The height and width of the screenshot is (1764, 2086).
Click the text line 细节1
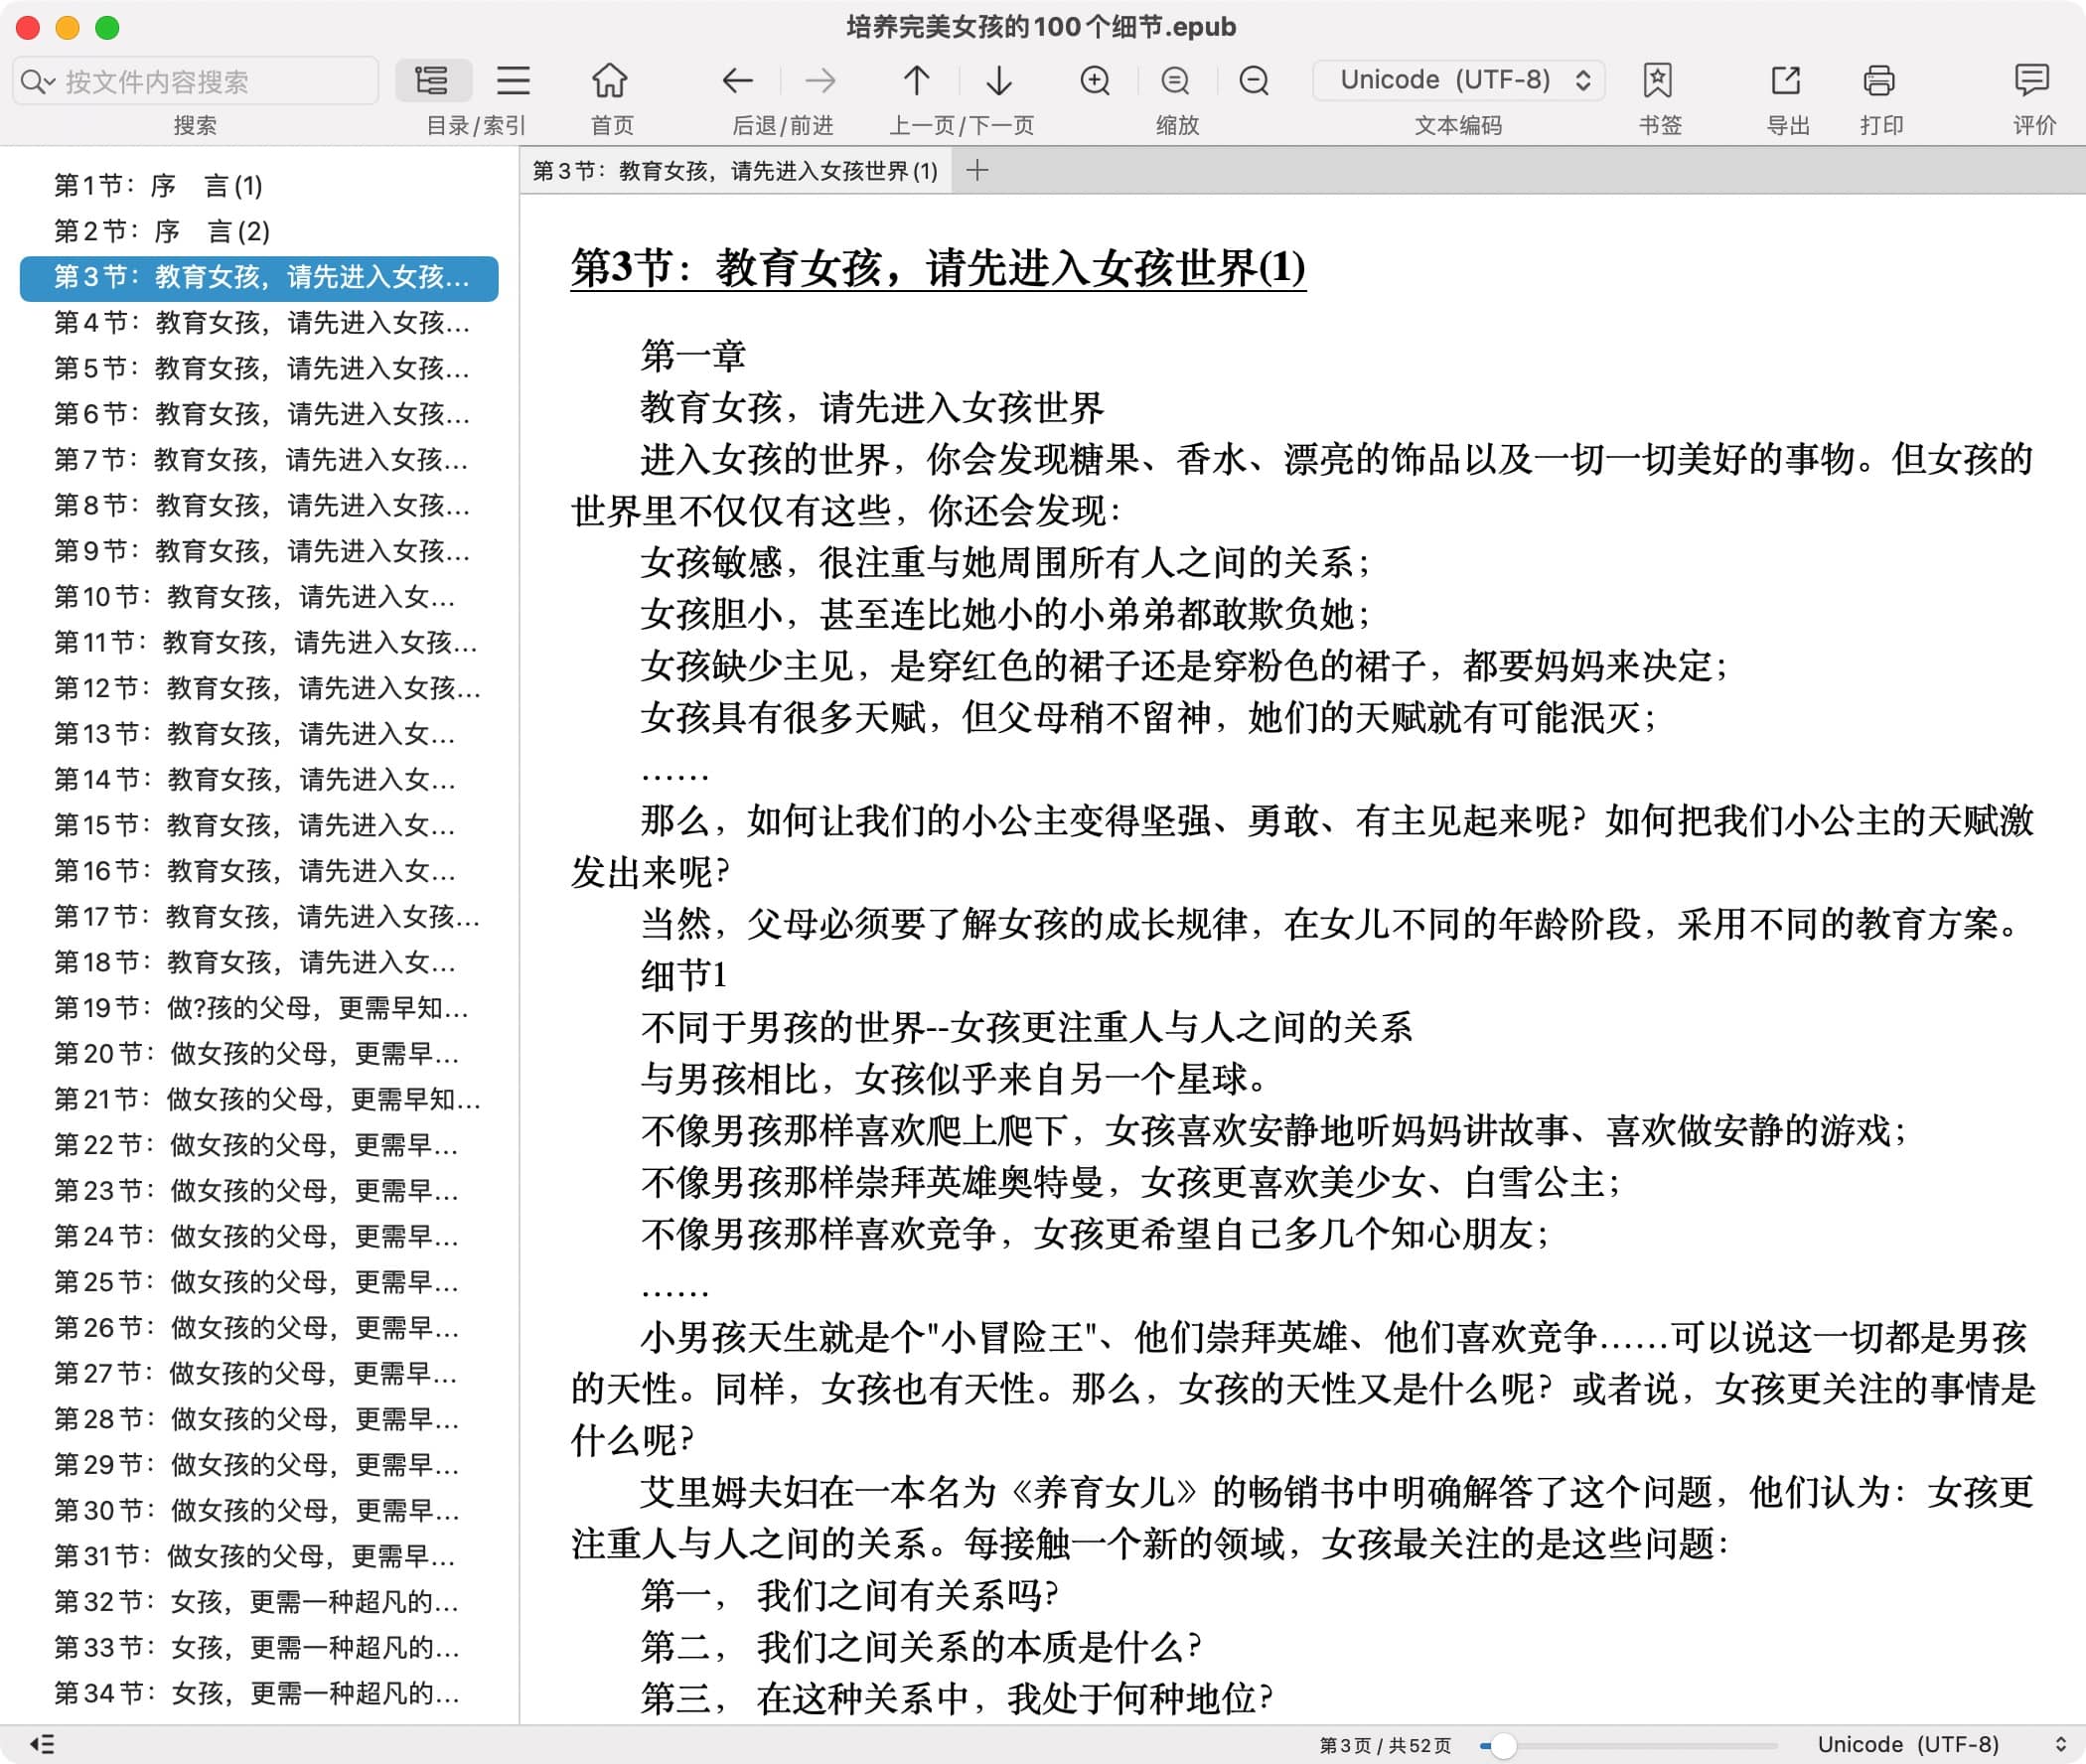(684, 976)
